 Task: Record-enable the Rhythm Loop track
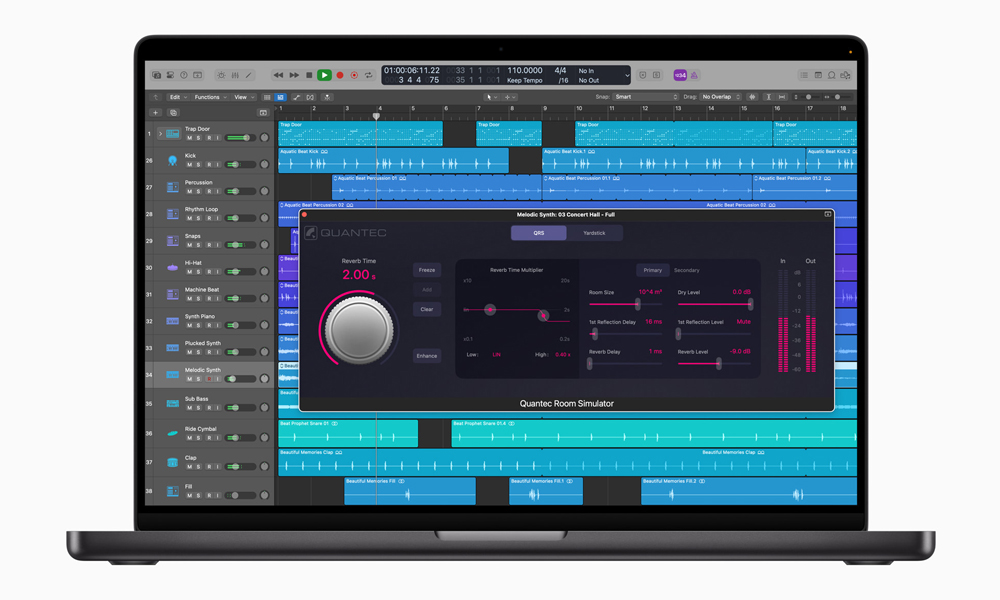point(208,218)
